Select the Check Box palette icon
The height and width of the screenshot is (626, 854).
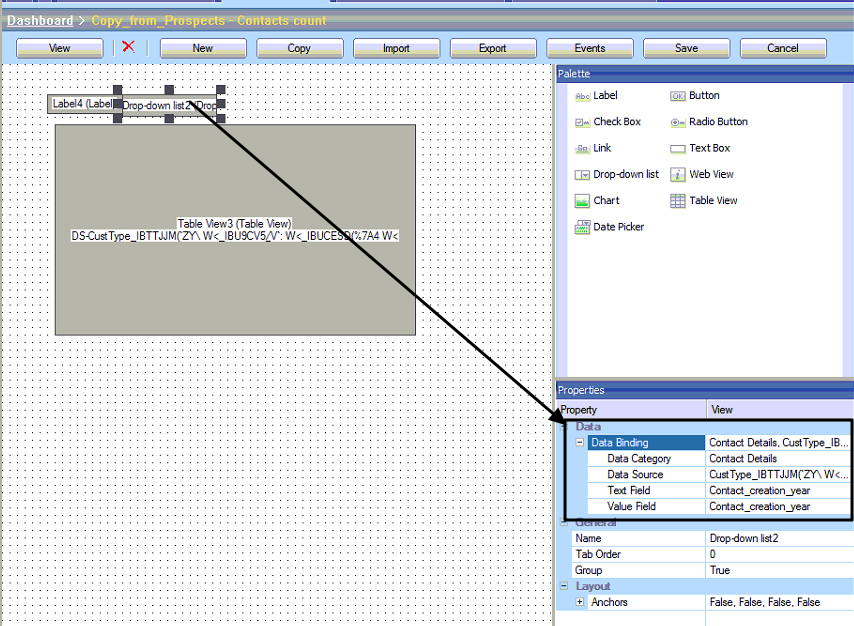584,121
